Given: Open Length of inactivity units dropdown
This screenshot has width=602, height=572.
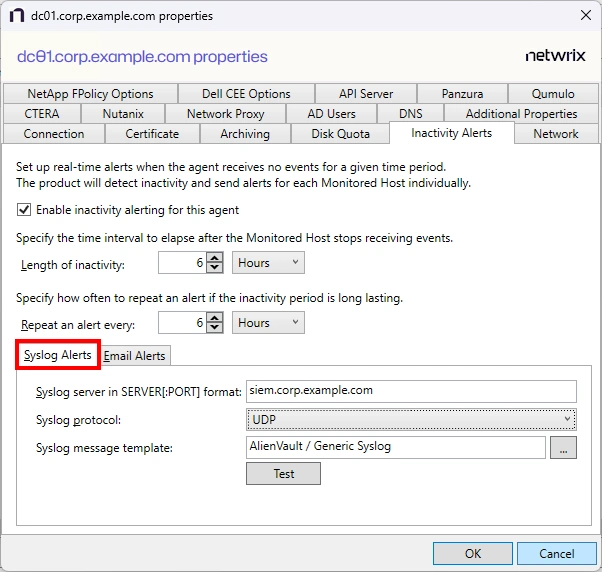Looking at the screenshot, I should pos(268,263).
